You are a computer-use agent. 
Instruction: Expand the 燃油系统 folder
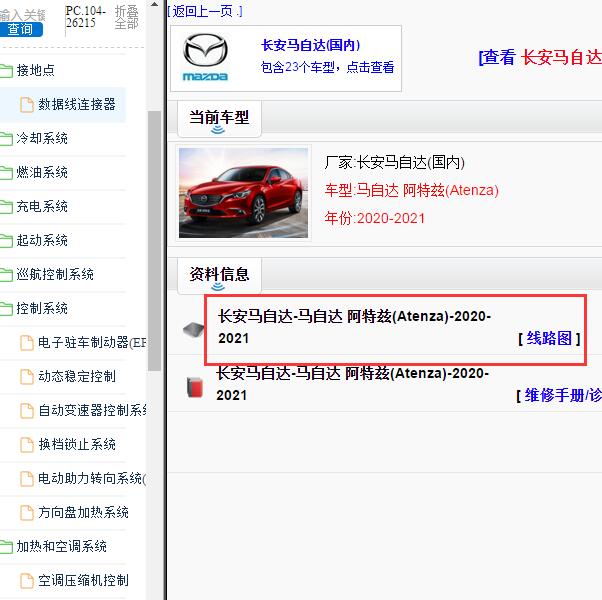tap(42, 172)
